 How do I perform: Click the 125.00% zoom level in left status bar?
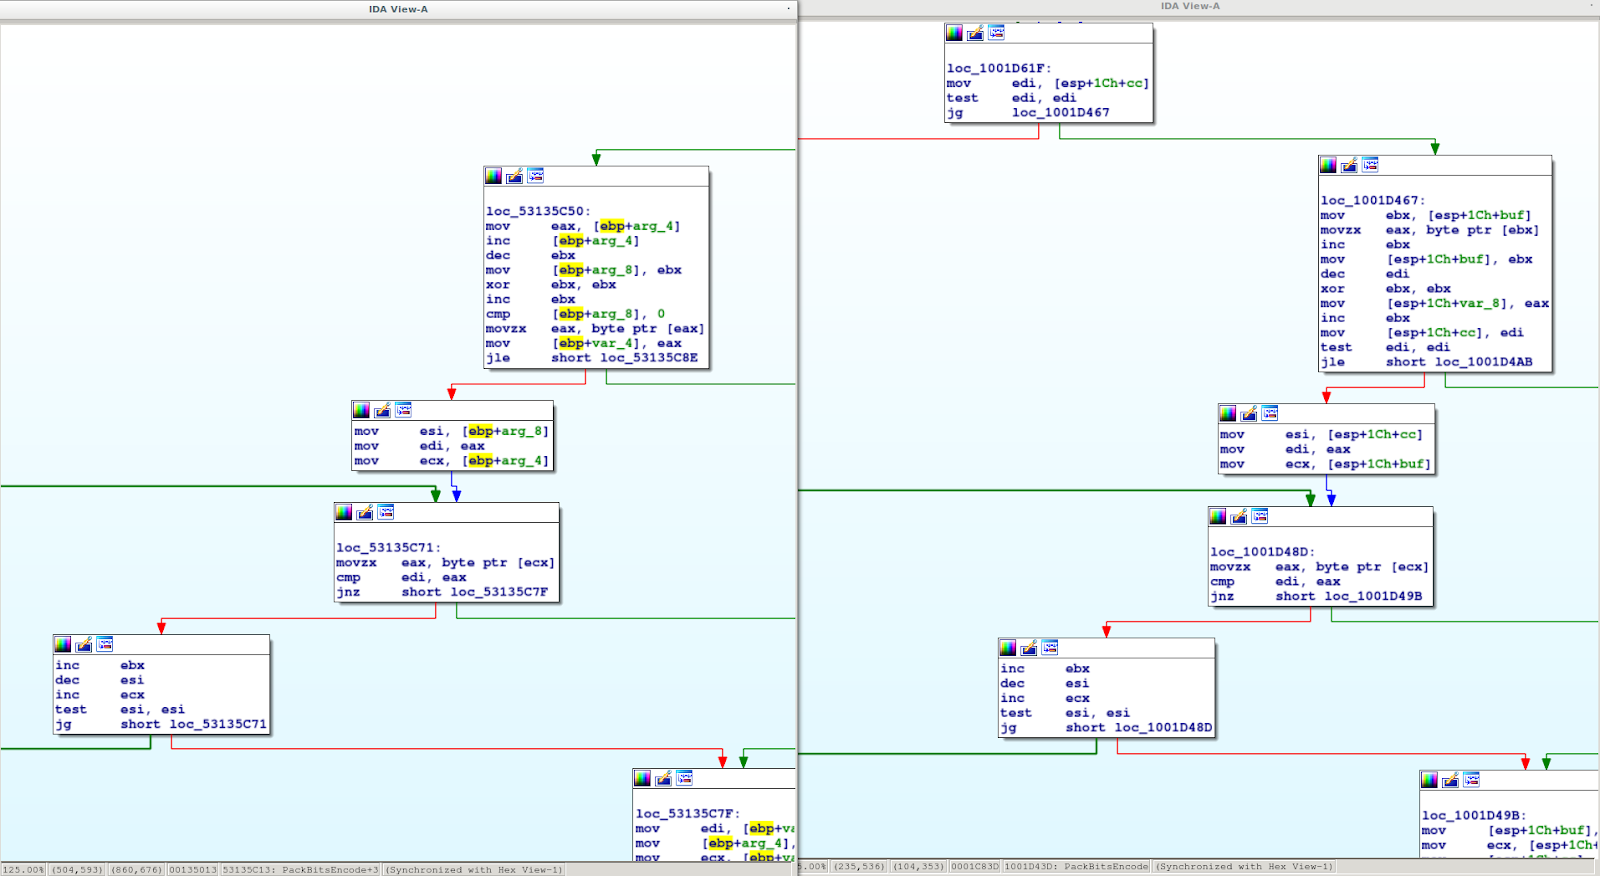[x=24, y=870]
